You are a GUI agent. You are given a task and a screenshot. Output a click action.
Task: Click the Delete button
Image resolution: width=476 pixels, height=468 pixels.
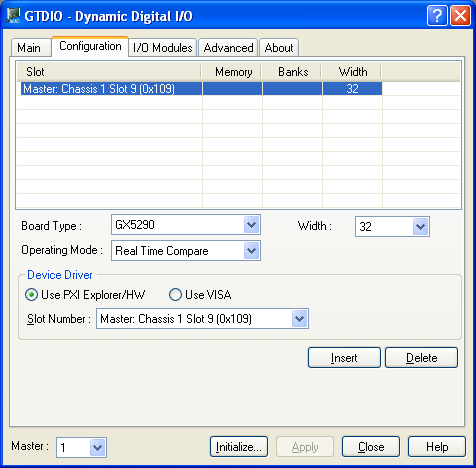[x=422, y=358]
